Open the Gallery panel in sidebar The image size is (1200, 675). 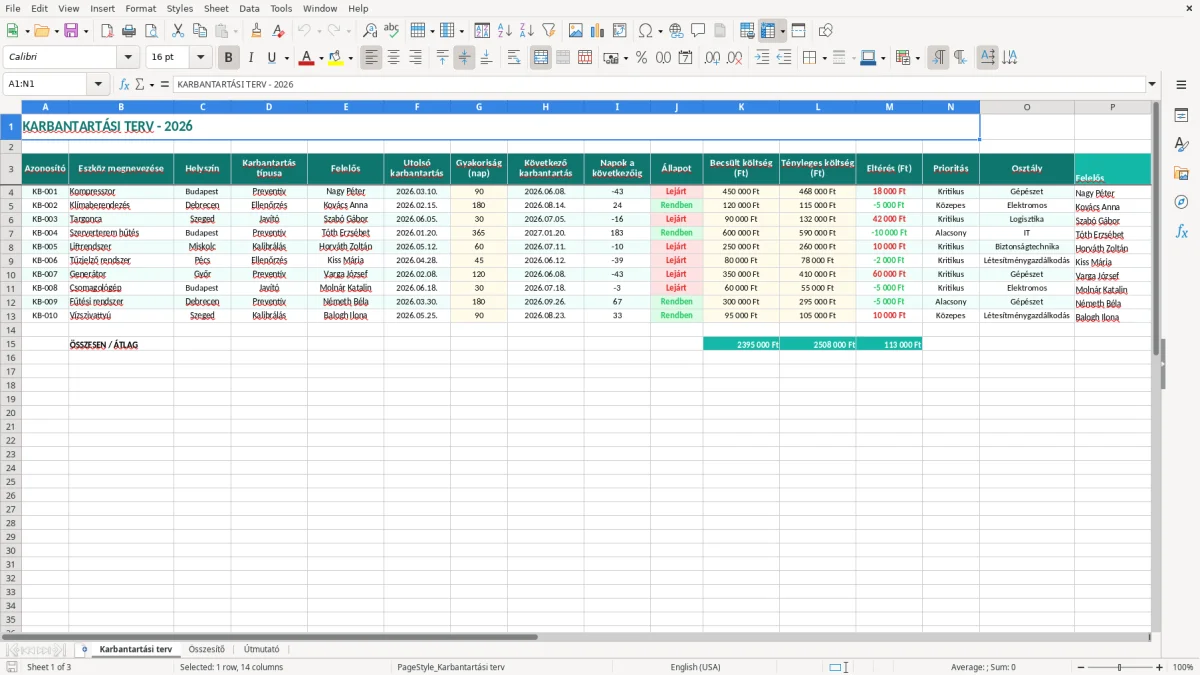(x=1181, y=173)
